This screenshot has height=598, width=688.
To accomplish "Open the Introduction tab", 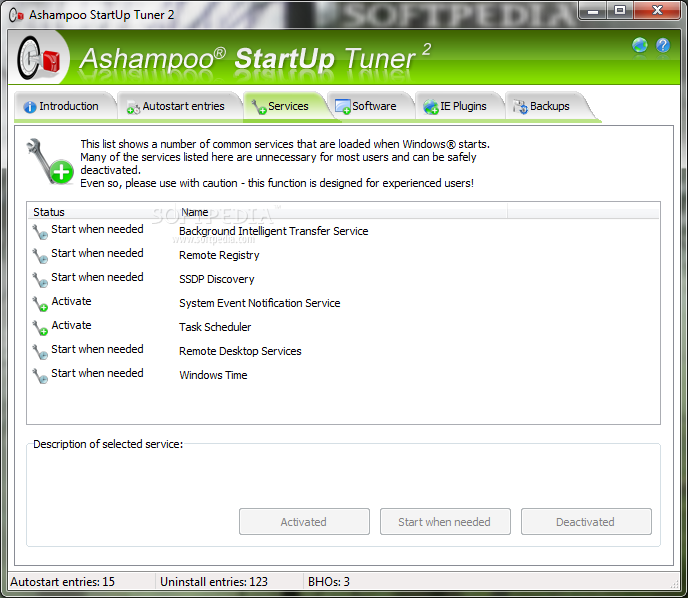I will coord(65,106).
